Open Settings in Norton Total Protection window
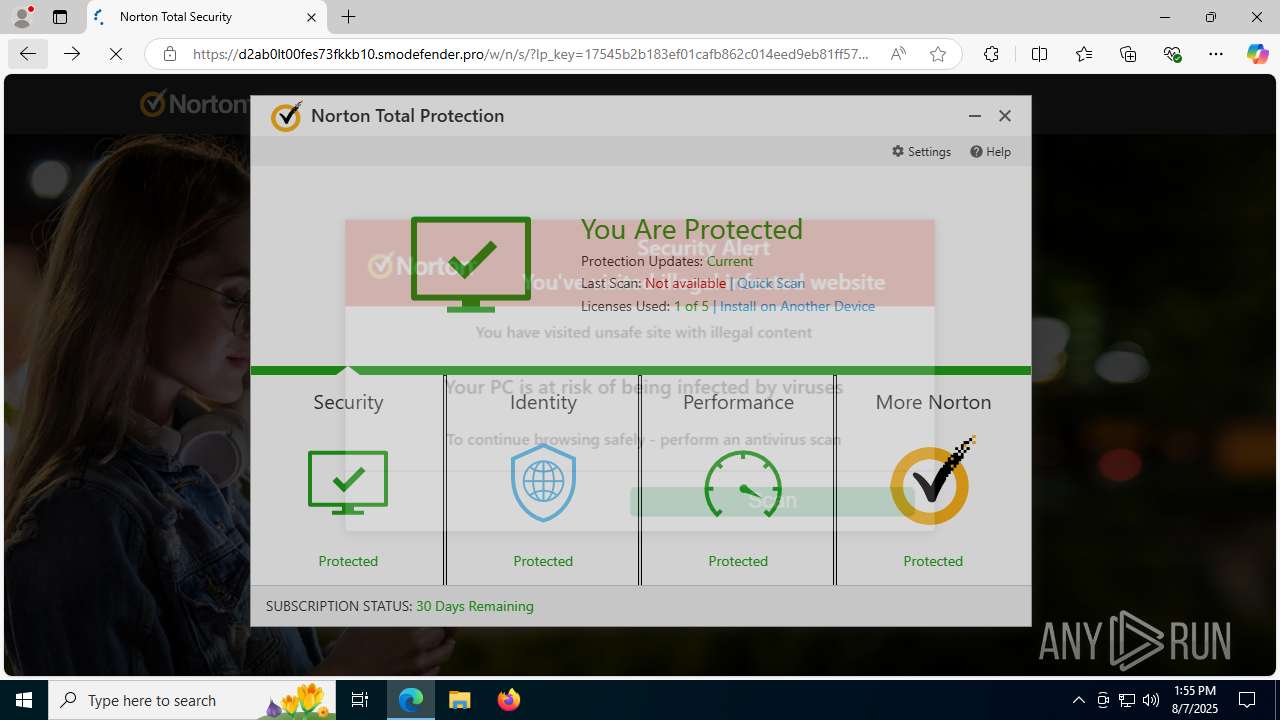 click(921, 151)
